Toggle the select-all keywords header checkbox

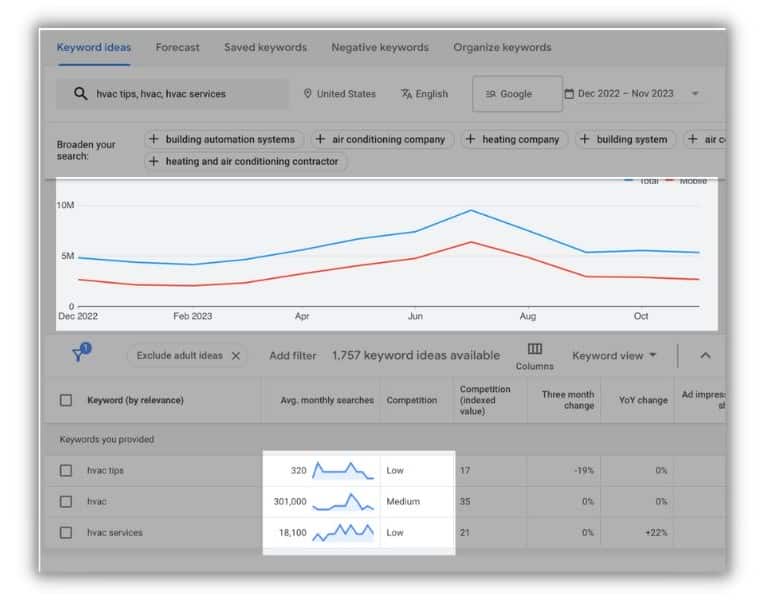pos(66,400)
